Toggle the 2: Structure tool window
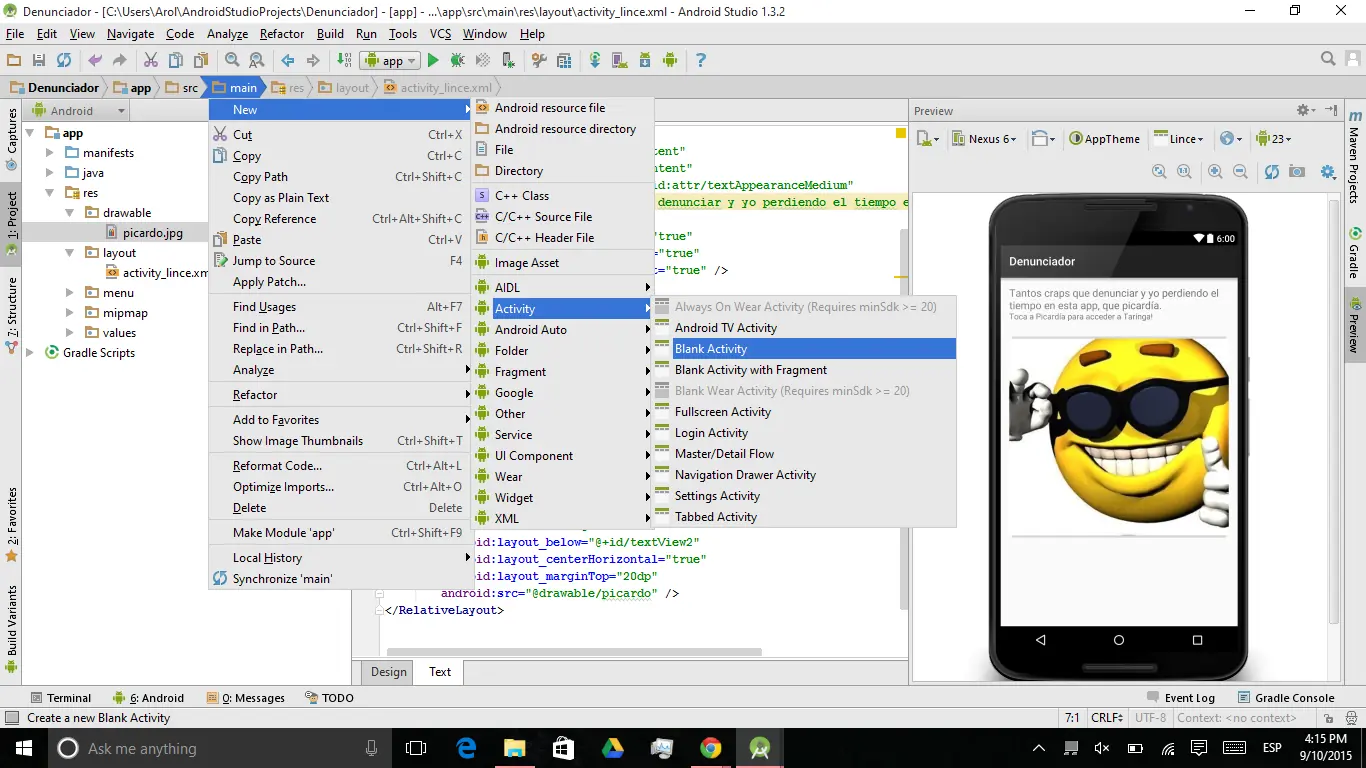 (12, 313)
